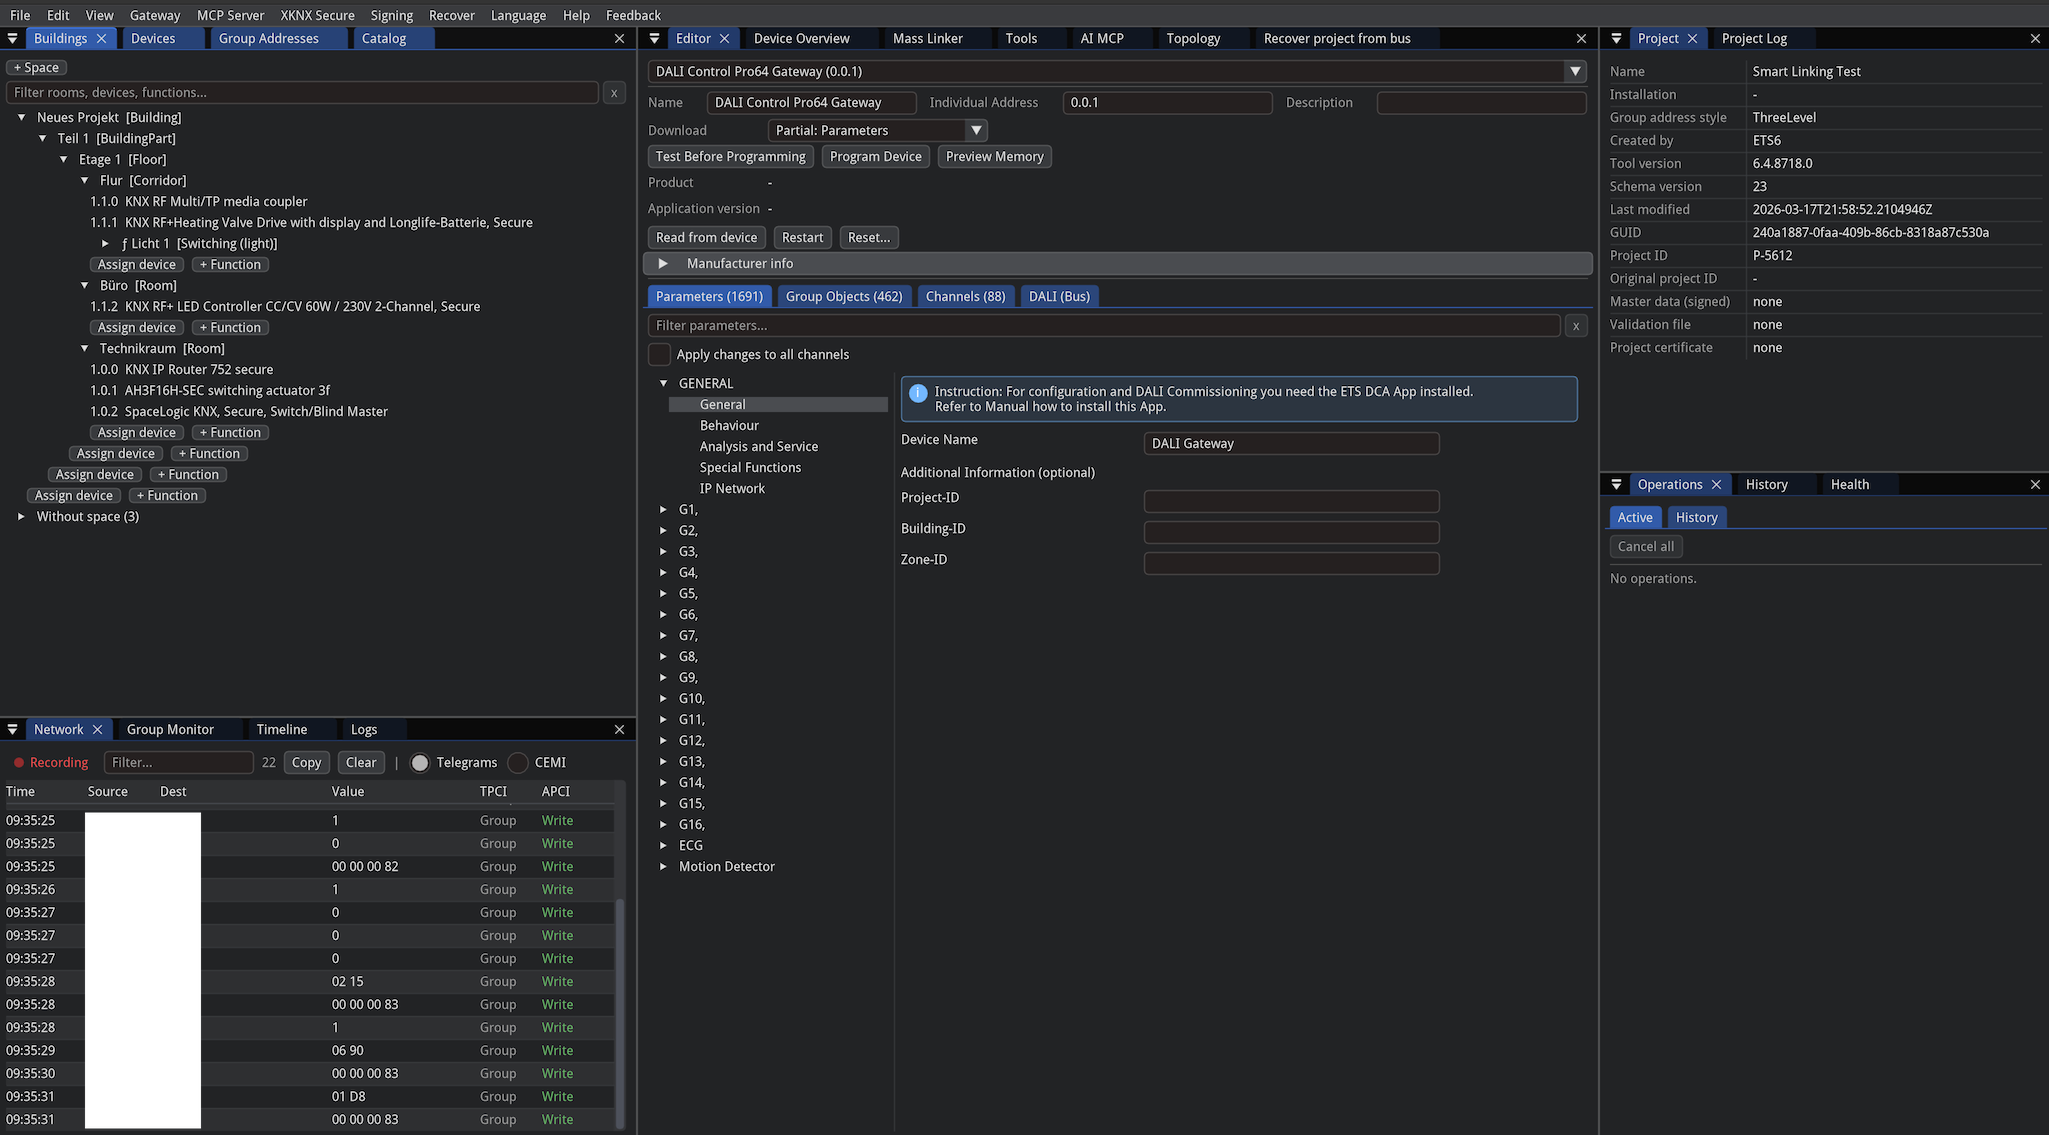This screenshot has height=1135, width=2049.
Task: Open the device selector dropdown arrow
Action: [1575, 71]
